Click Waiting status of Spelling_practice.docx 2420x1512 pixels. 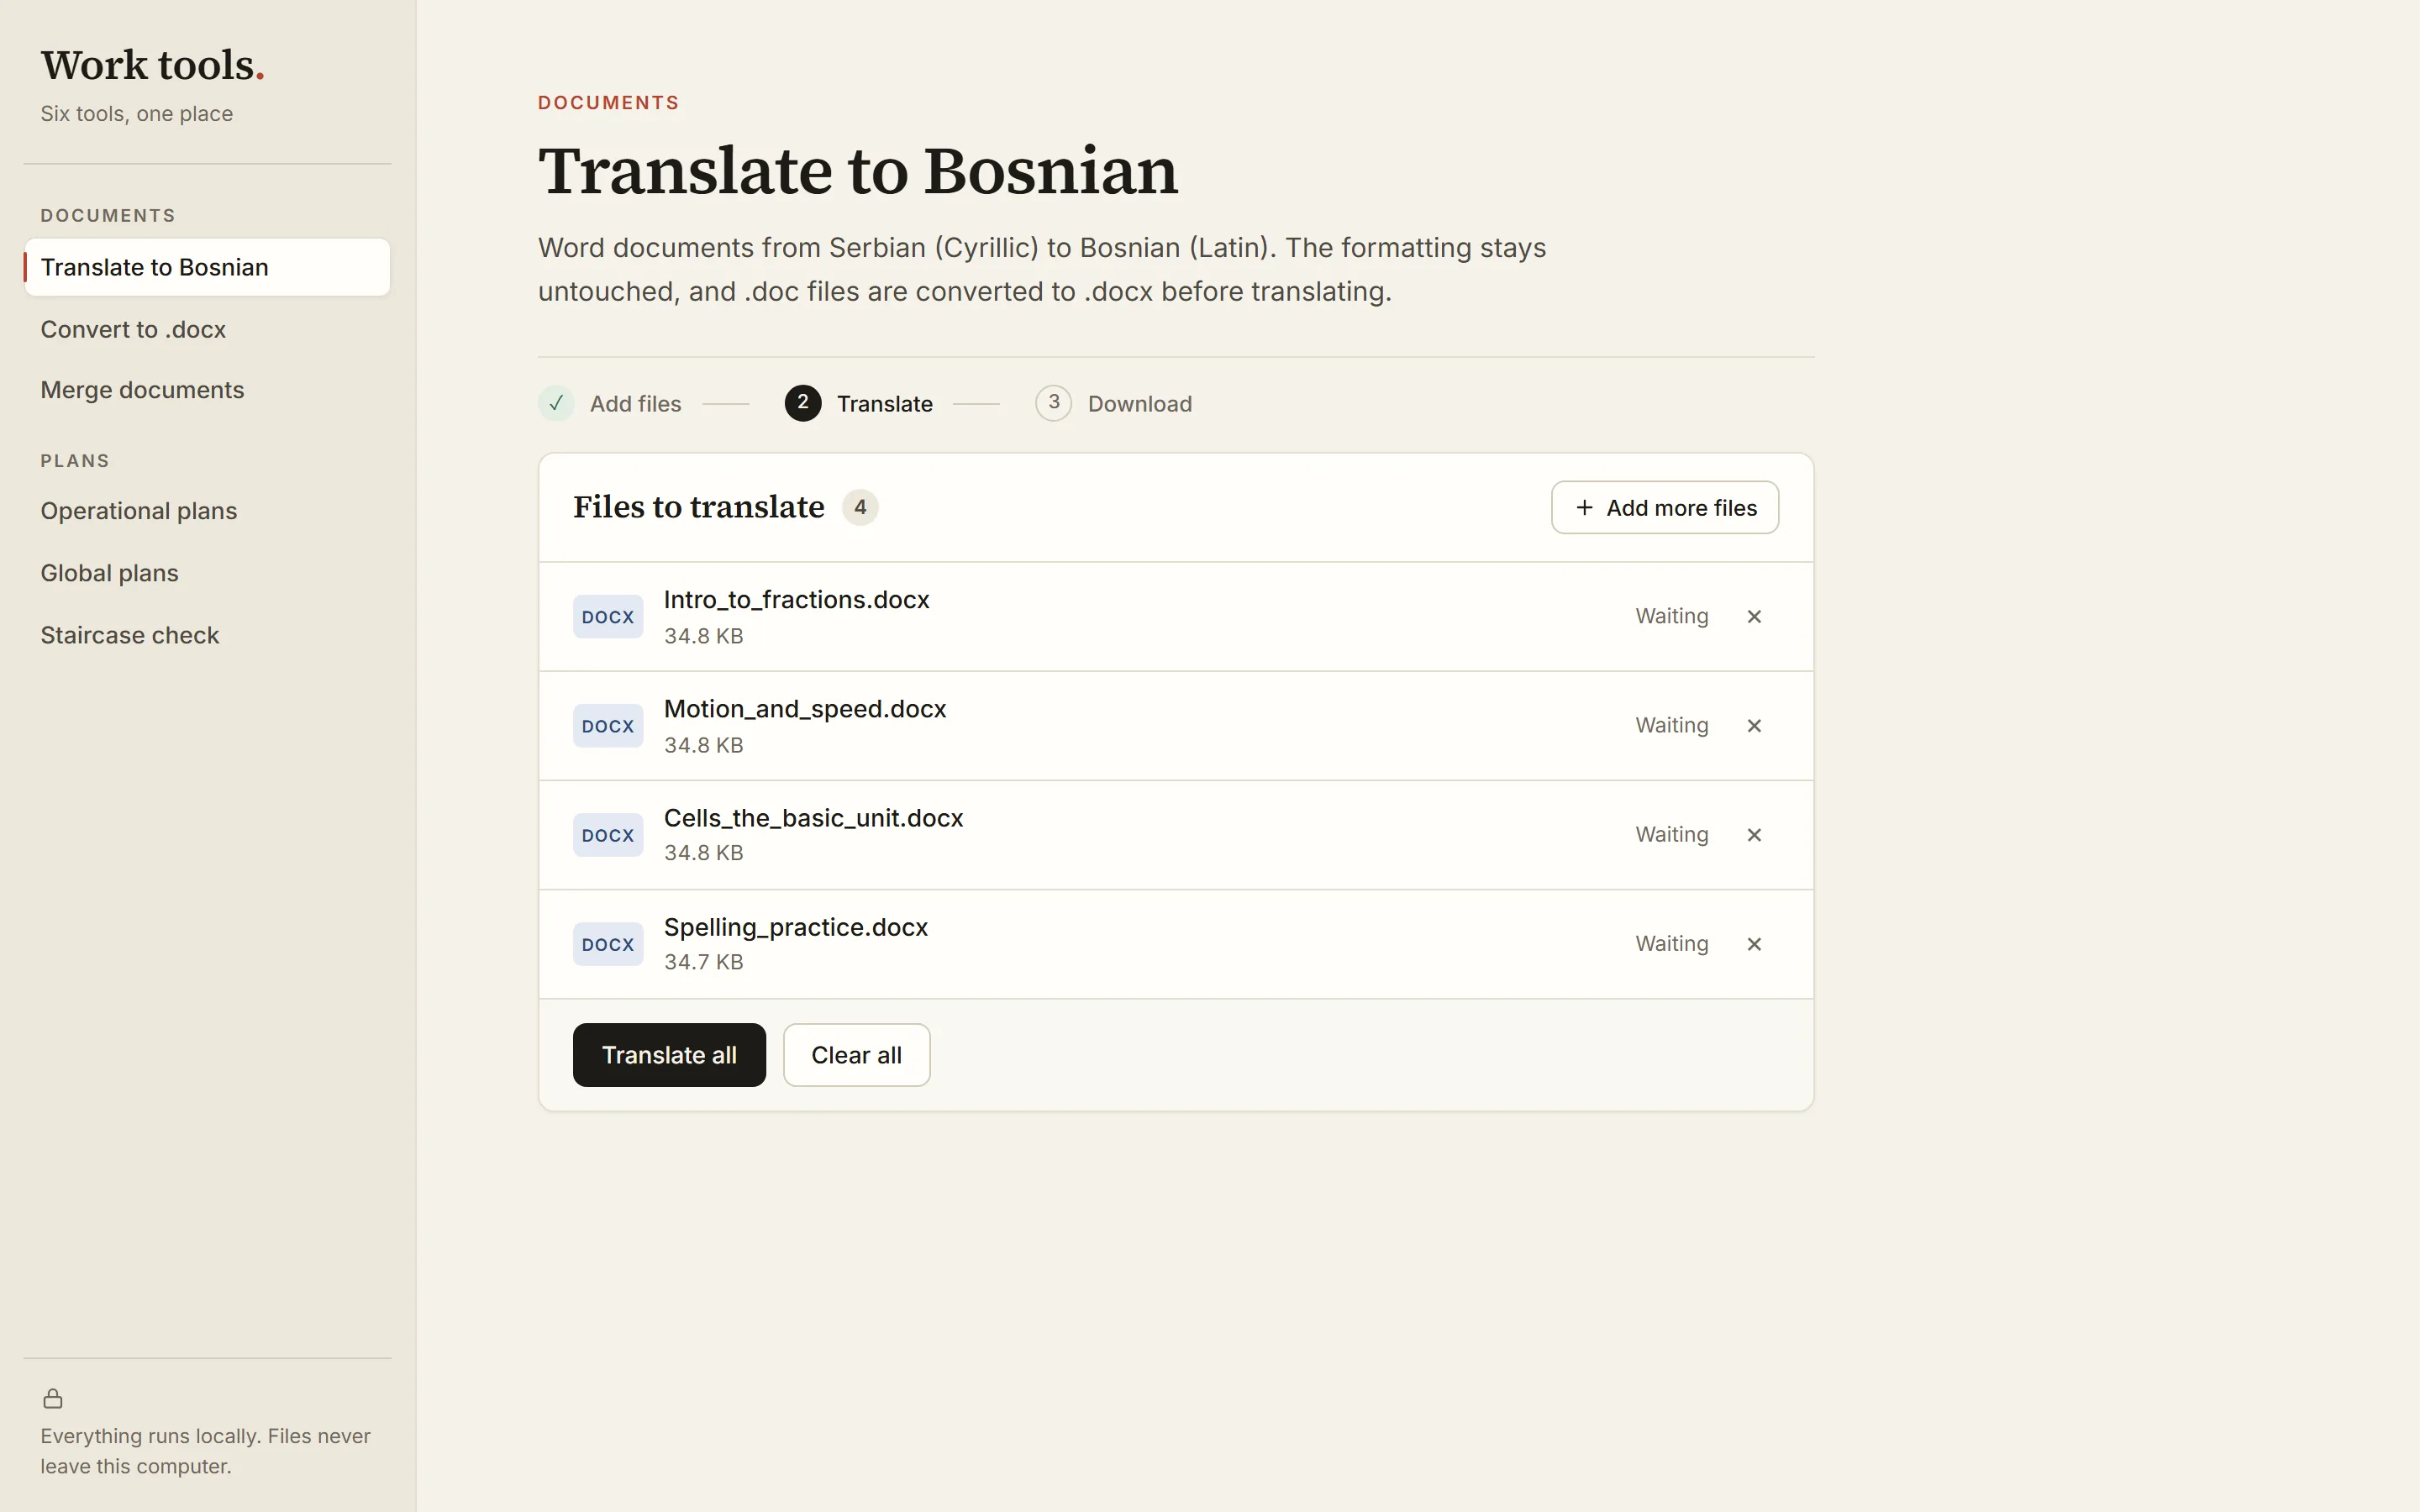[x=1672, y=943]
